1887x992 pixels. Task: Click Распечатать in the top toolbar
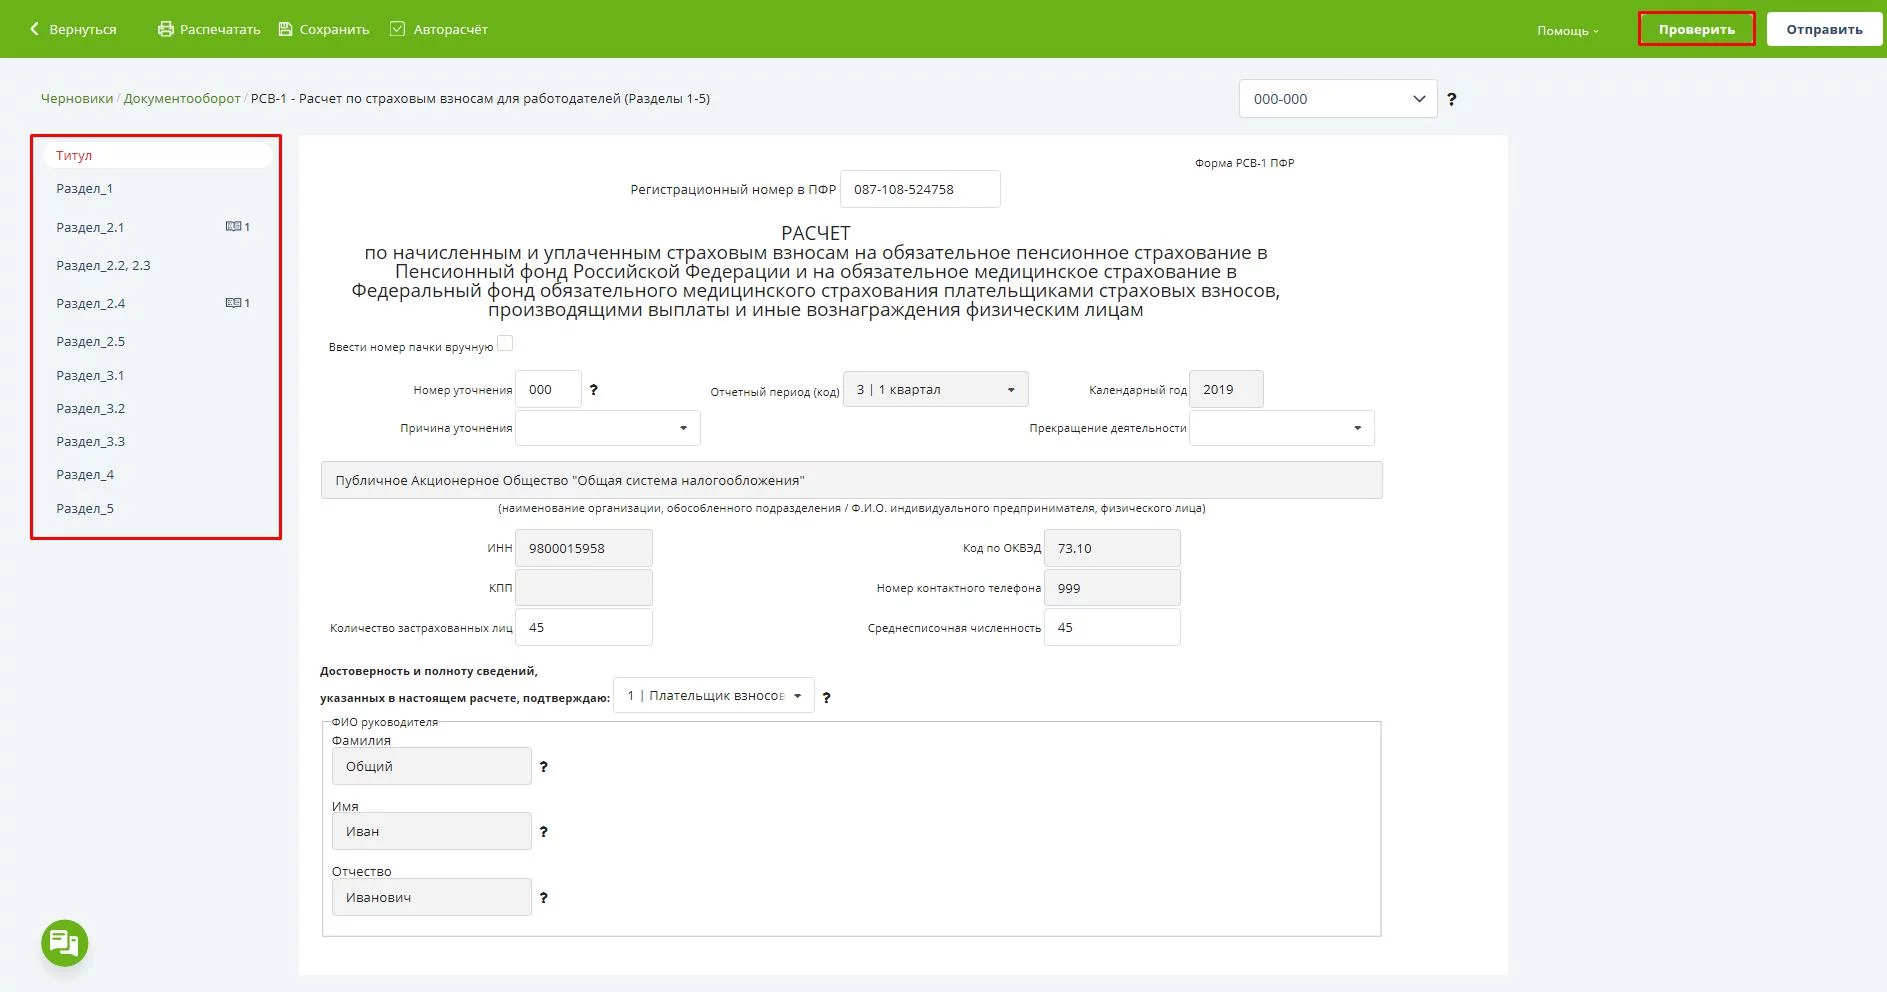220,30
